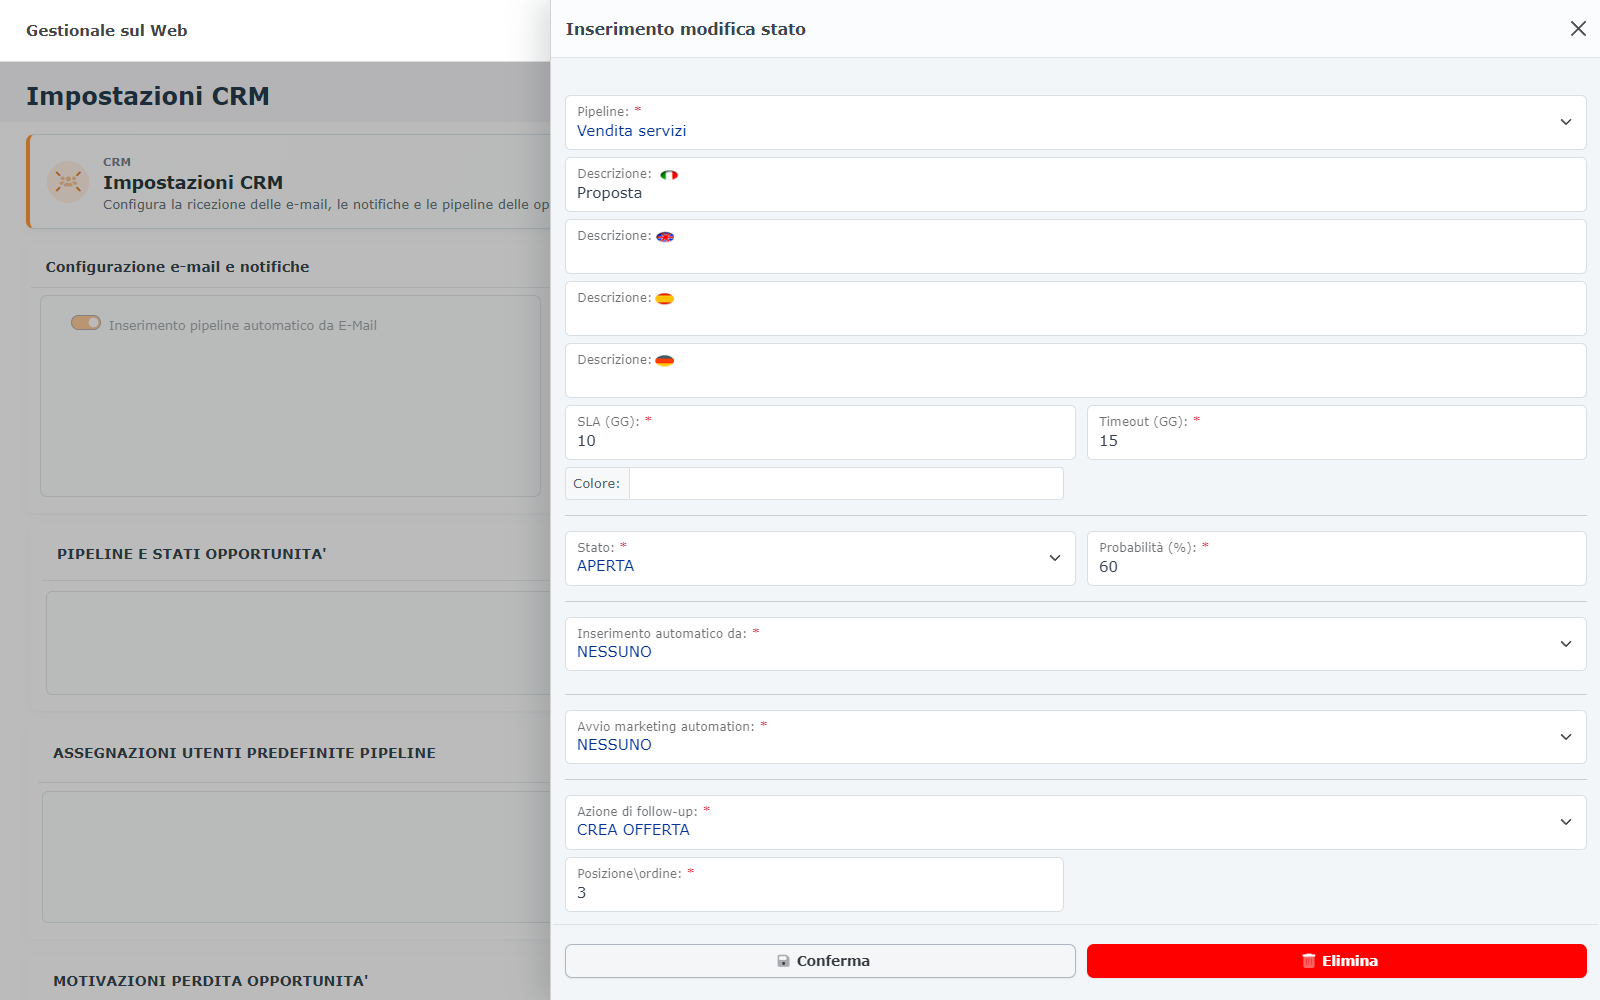This screenshot has width=1600, height=1000.
Task: Click the Spanish flag description icon
Action: 665,299
